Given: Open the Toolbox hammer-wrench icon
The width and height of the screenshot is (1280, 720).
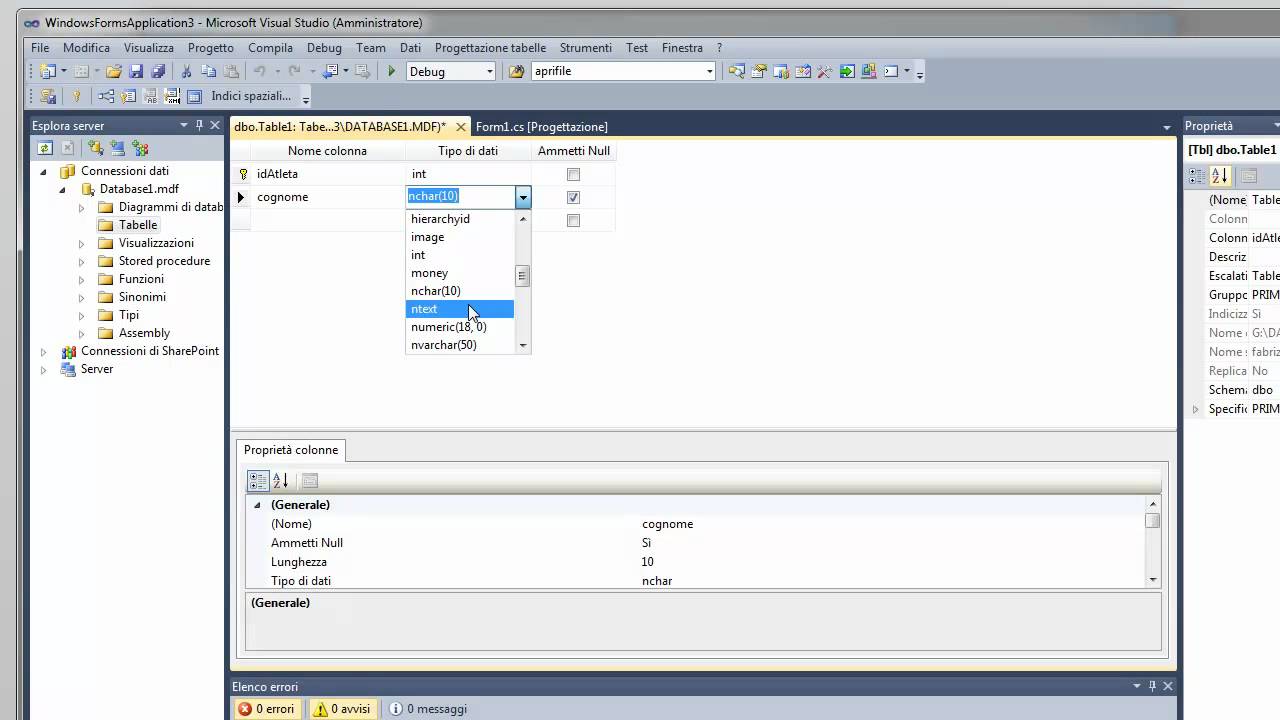Looking at the screenshot, I should point(825,71).
